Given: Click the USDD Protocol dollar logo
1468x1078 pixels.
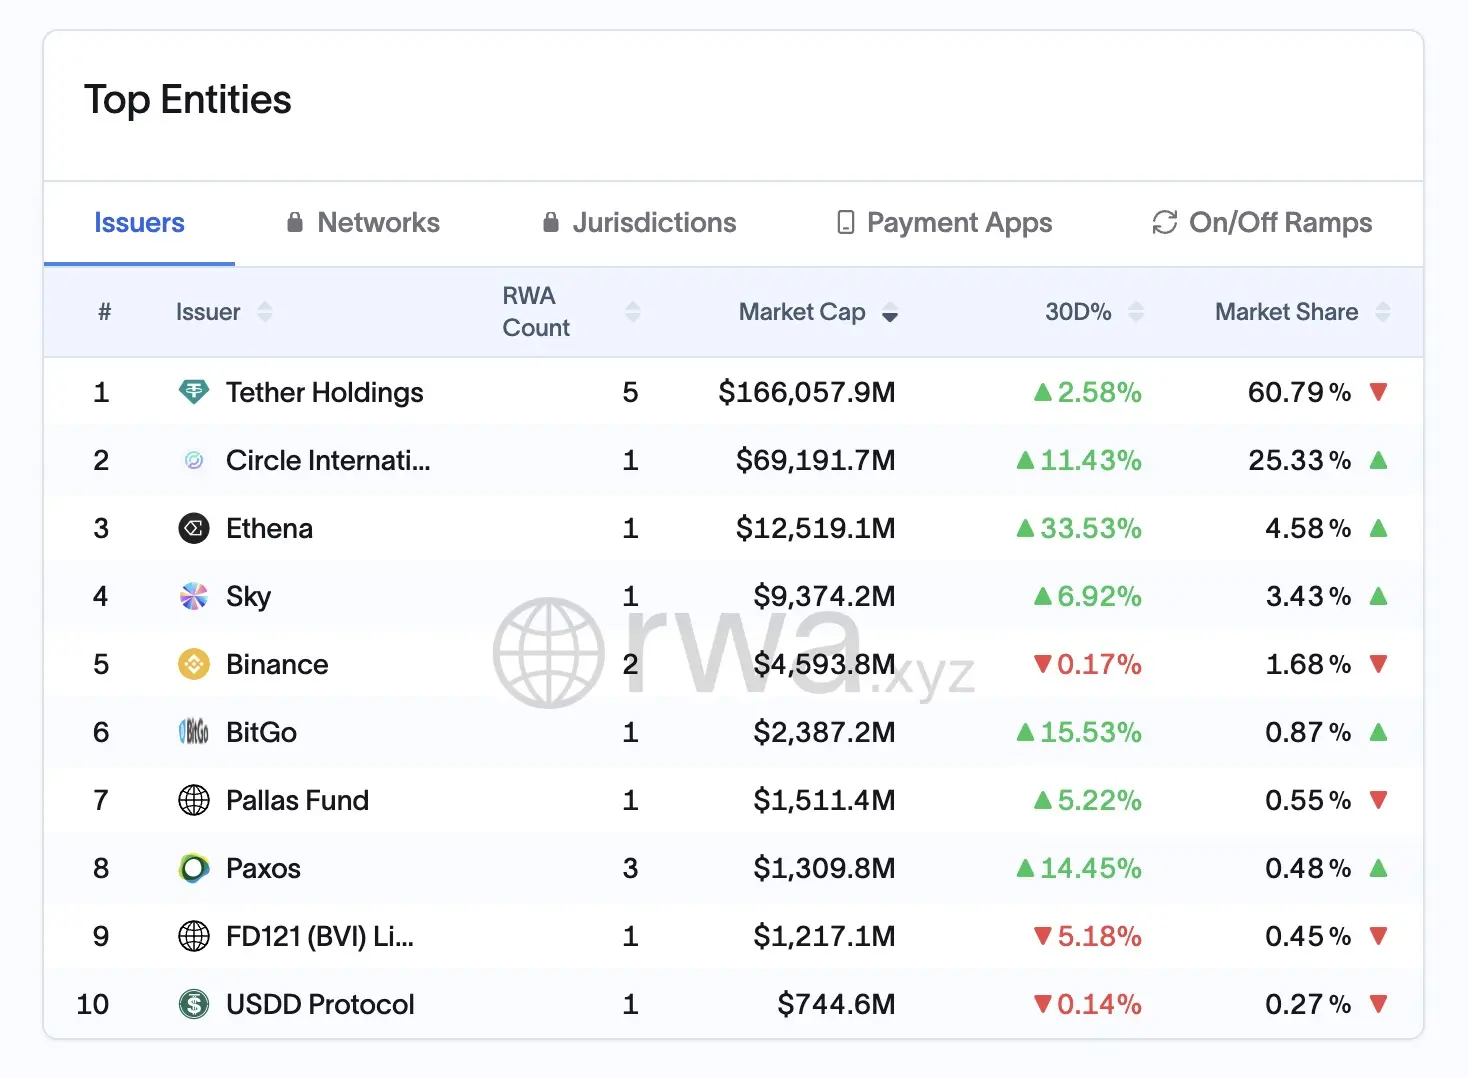Looking at the screenshot, I should pyautogui.click(x=194, y=1004).
